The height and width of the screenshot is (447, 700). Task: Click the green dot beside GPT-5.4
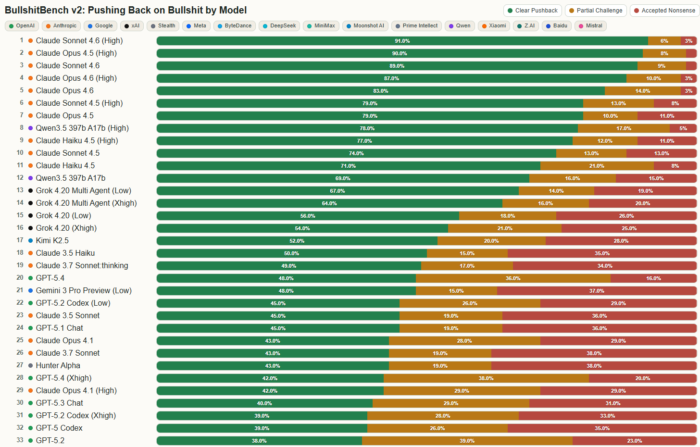[x=31, y=278]
